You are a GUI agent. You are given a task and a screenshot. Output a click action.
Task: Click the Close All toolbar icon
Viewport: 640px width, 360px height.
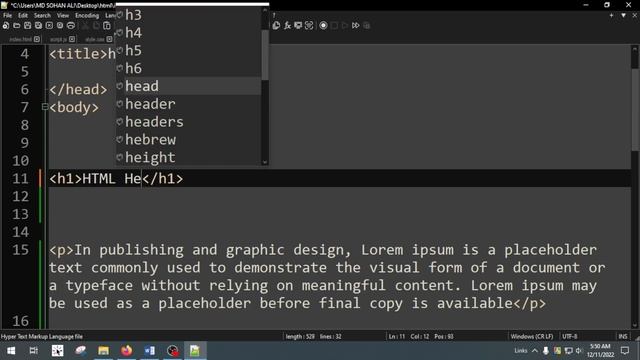[x=60, y=25]
